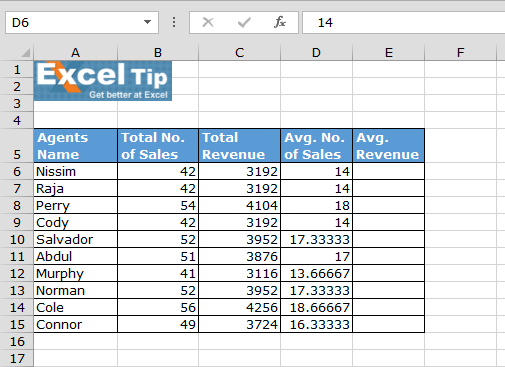Click Abdul's revenue value 3876

pos(240,256)
